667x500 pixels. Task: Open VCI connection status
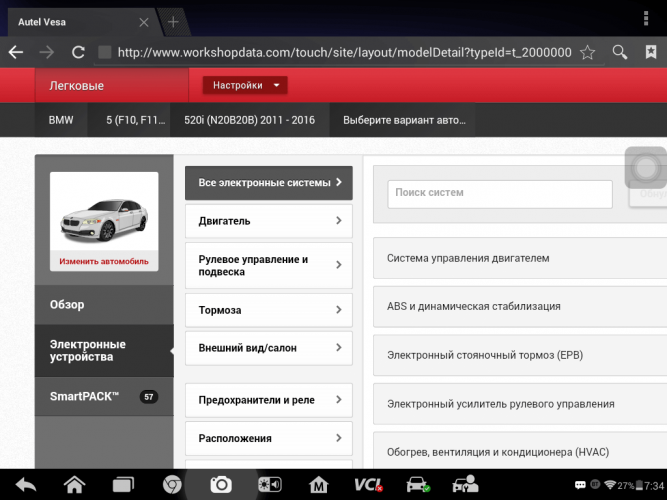point(368,484)
